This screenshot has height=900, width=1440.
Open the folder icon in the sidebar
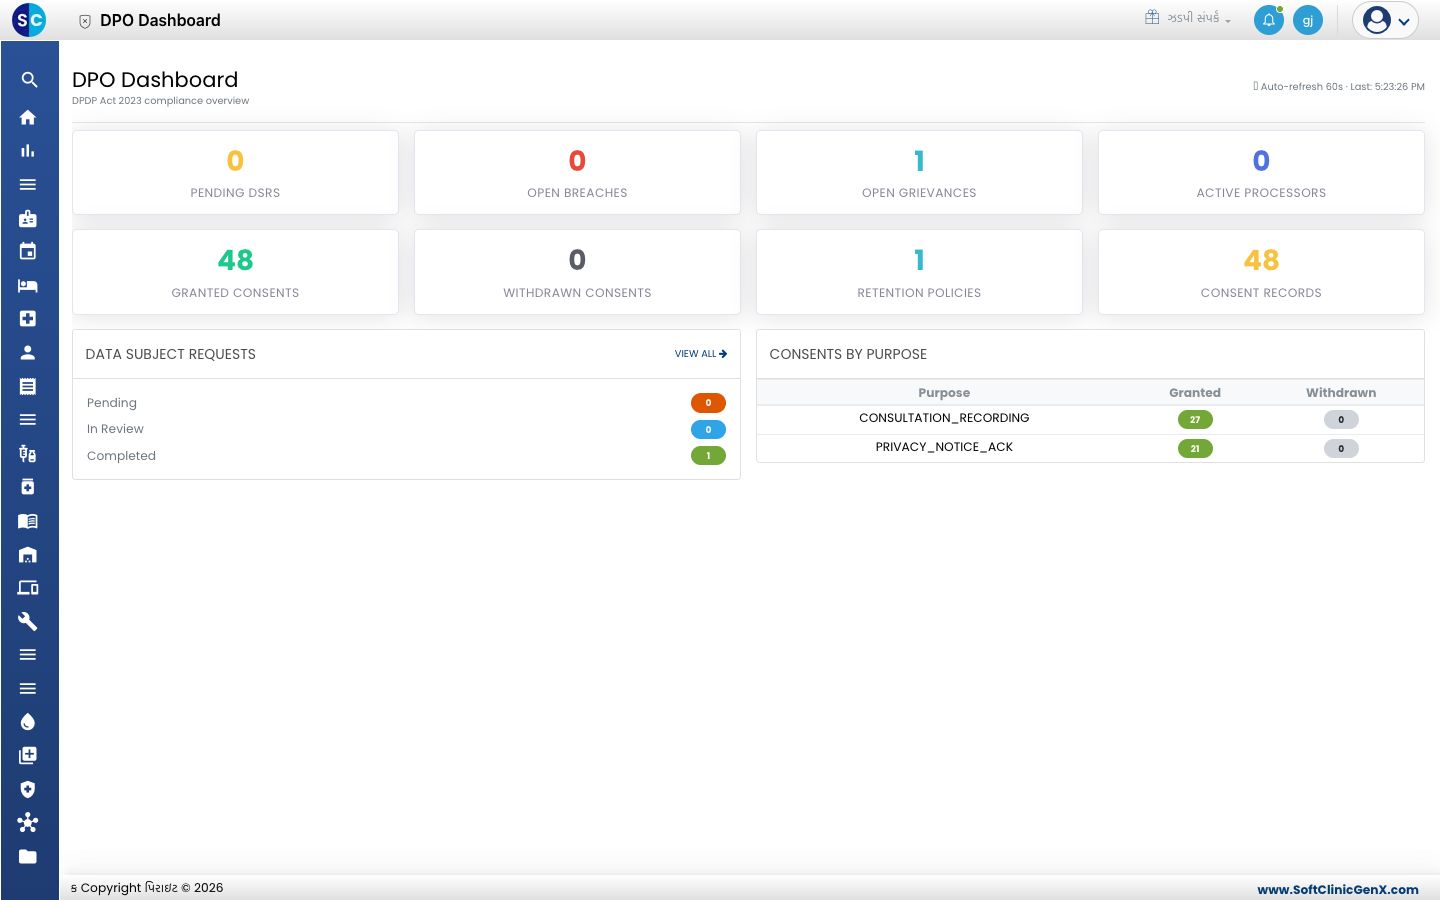(28, 856)
